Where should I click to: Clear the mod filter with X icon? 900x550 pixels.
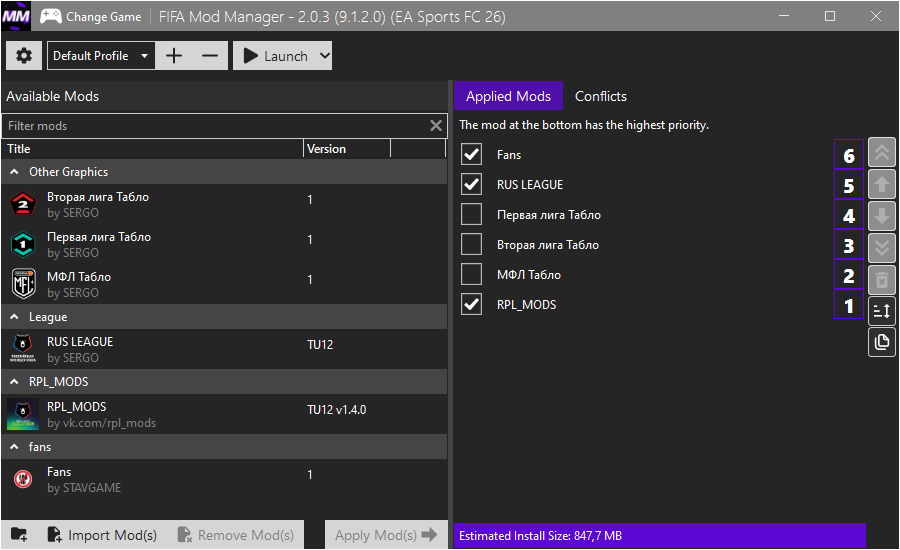[436, 126]
